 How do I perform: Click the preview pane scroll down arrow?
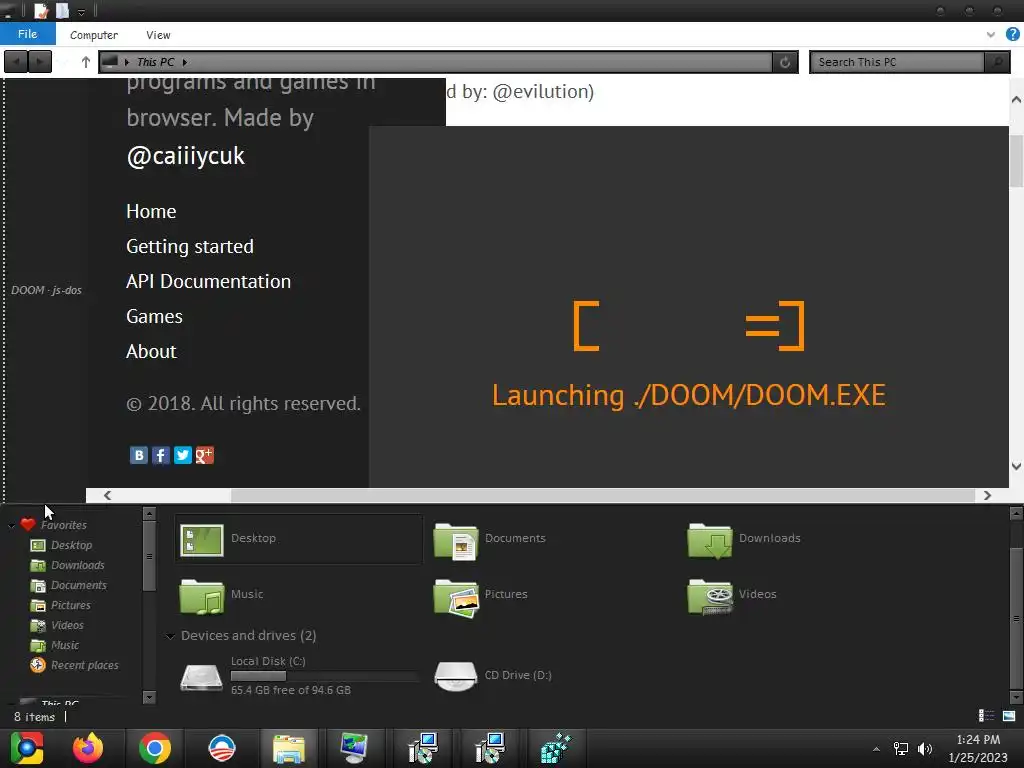coord(1016,466)
